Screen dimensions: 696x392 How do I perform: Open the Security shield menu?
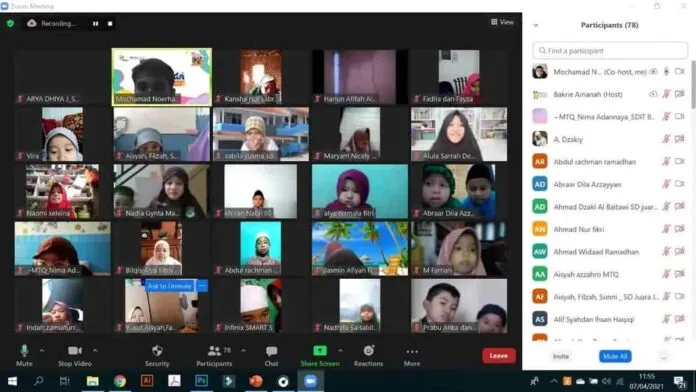pos(157,355)
